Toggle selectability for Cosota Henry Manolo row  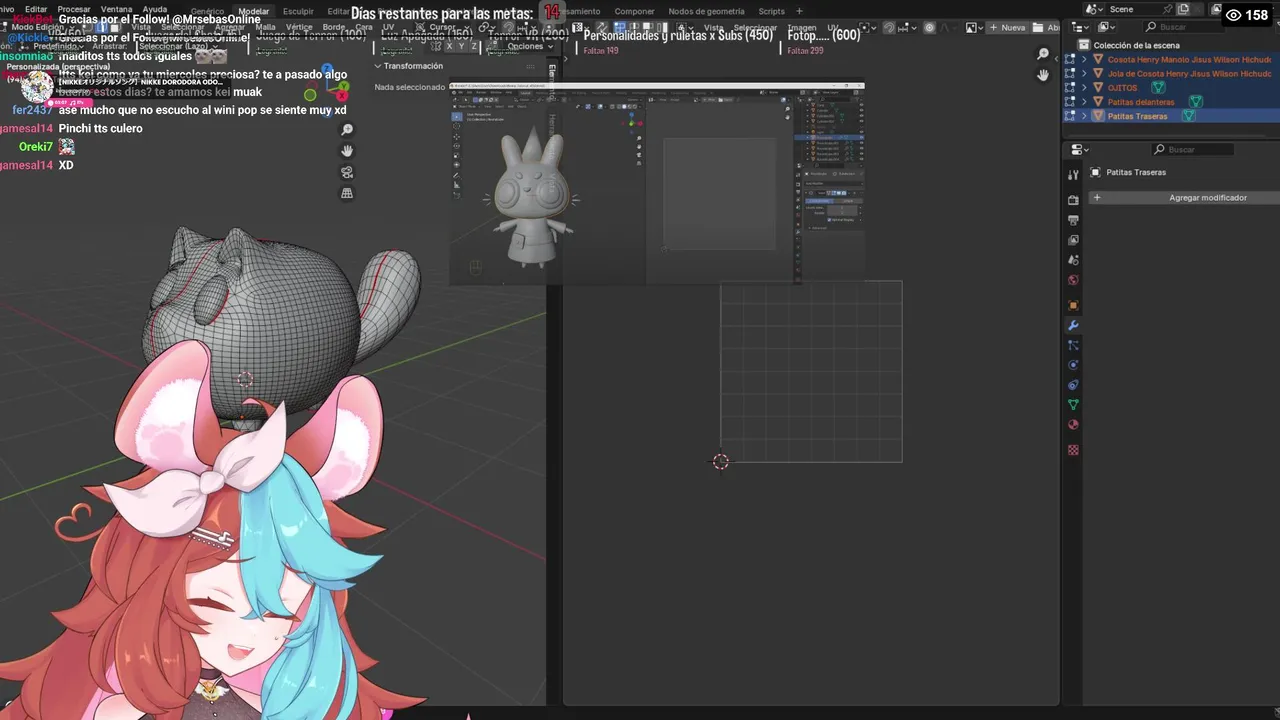click(1070, 60)
